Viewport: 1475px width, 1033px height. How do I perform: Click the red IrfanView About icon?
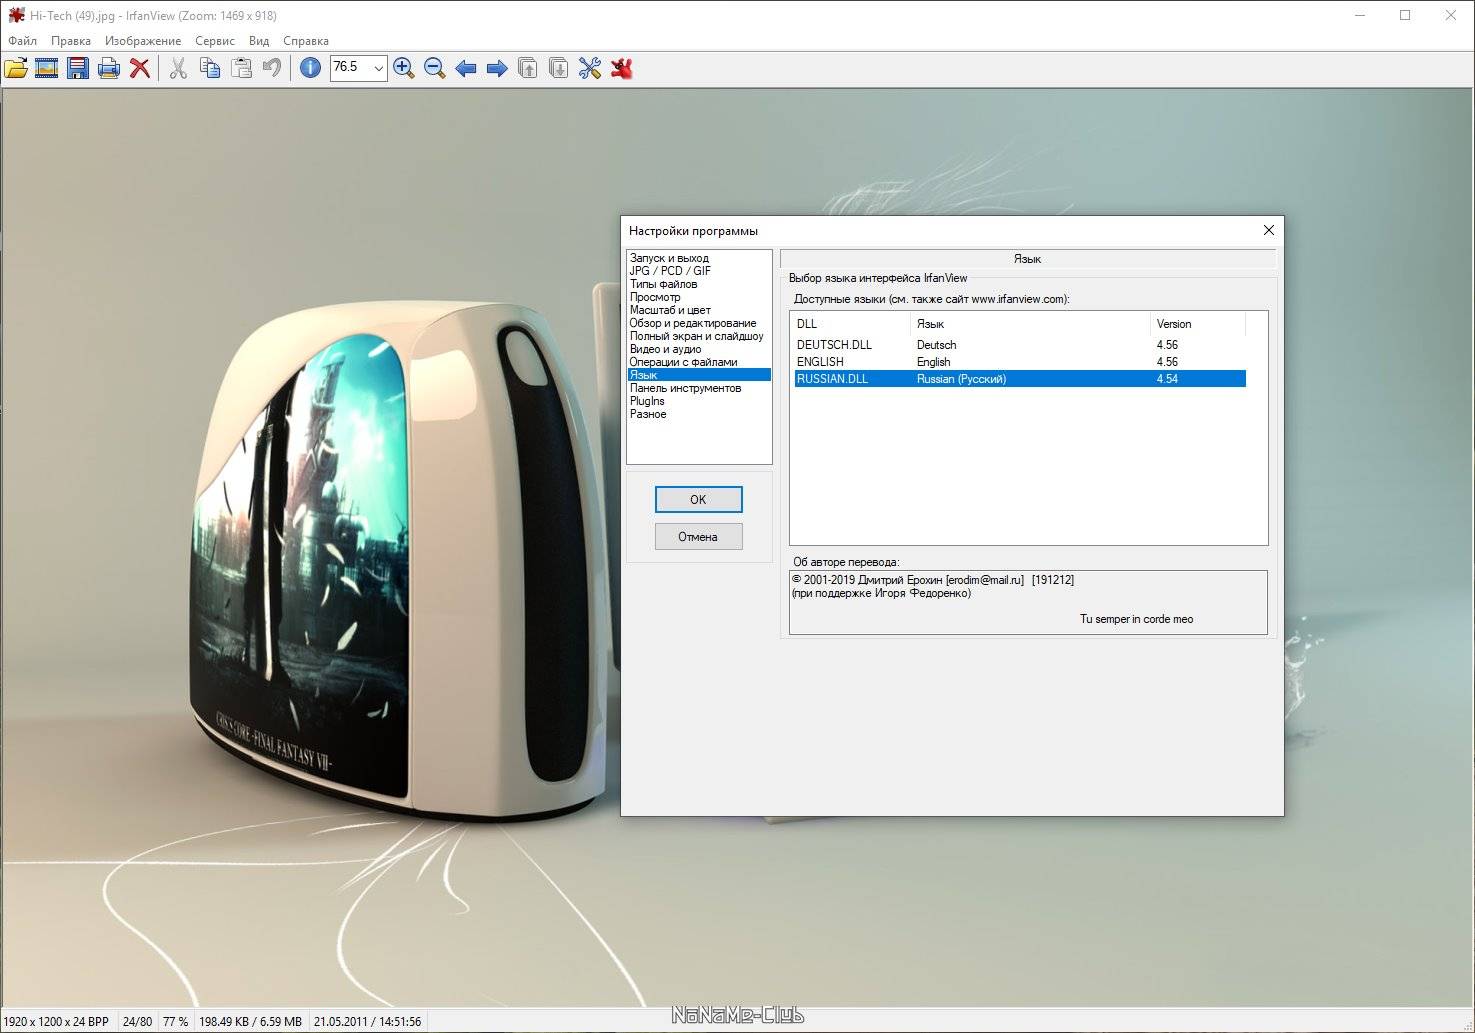pyautogui.click(x=622, y=68)
